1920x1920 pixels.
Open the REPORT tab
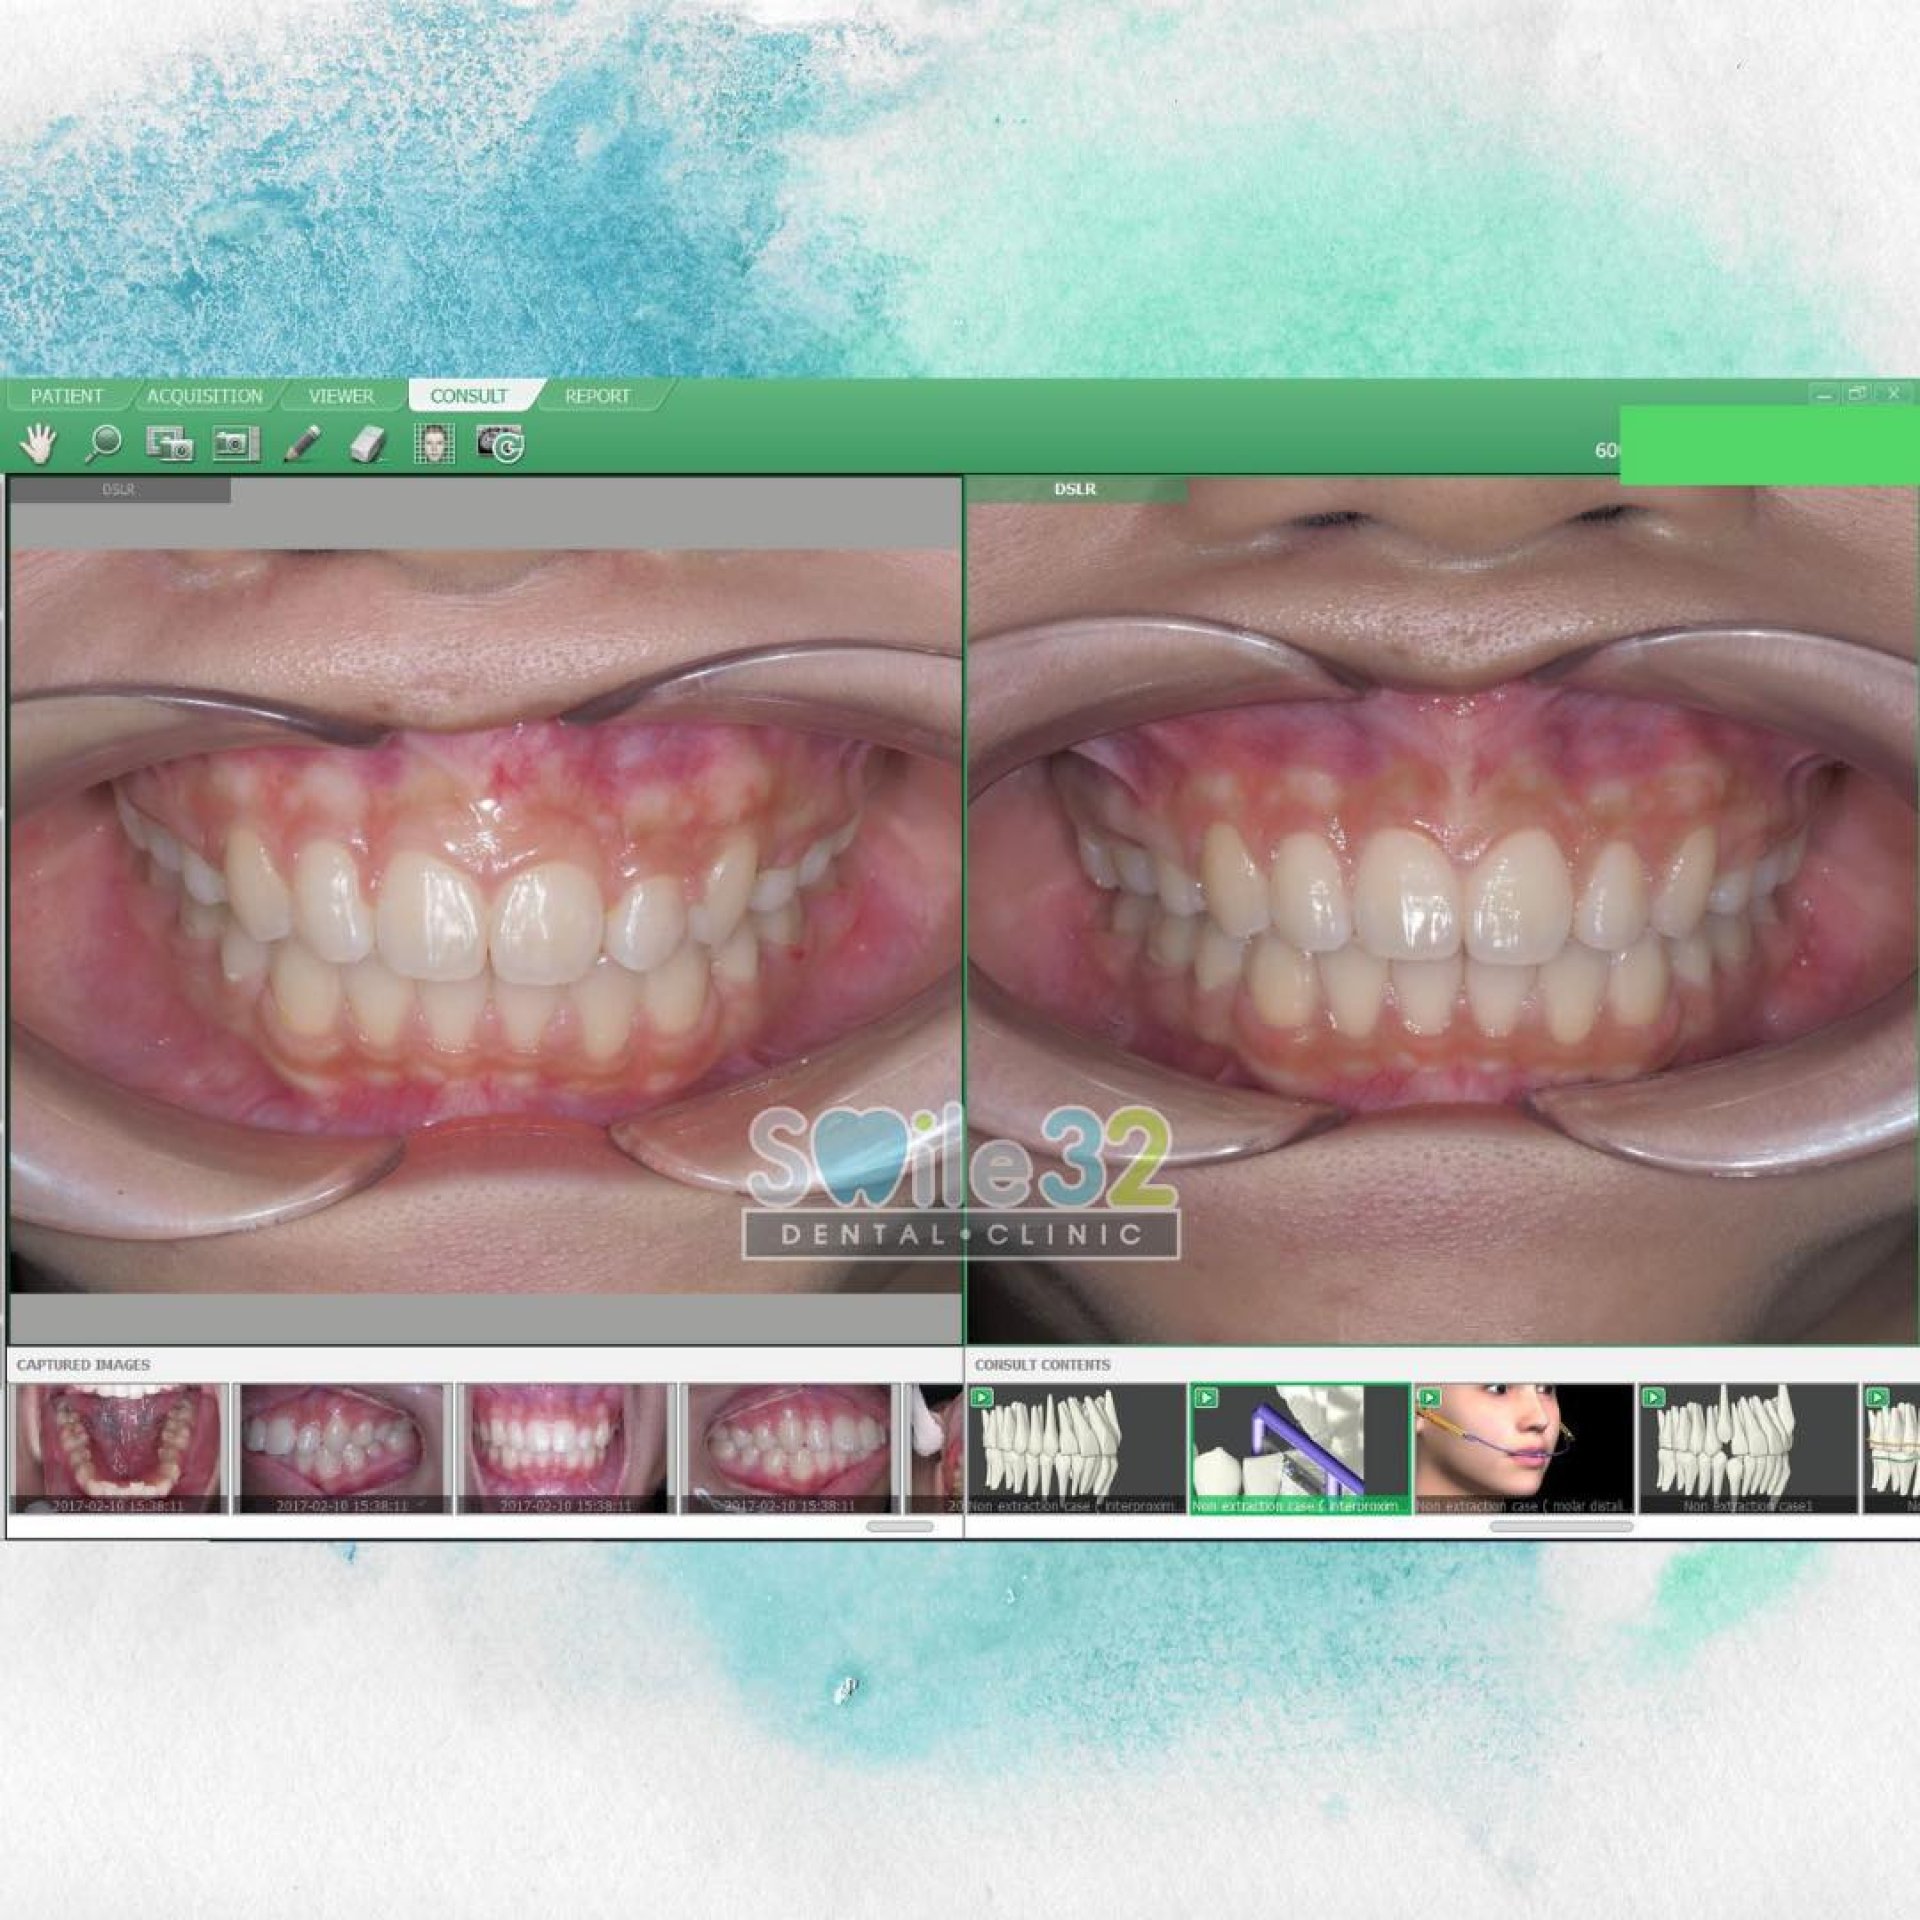pyautogui.click(x=597, y=396)
